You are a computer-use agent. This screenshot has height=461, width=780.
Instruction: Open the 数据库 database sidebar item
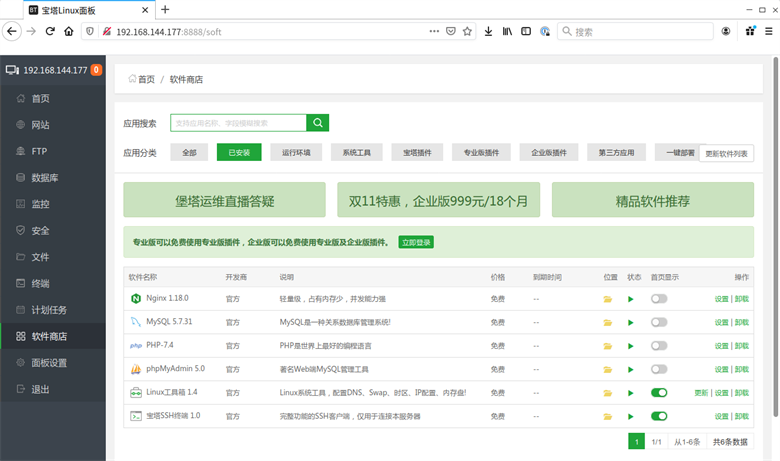(53, 178)
